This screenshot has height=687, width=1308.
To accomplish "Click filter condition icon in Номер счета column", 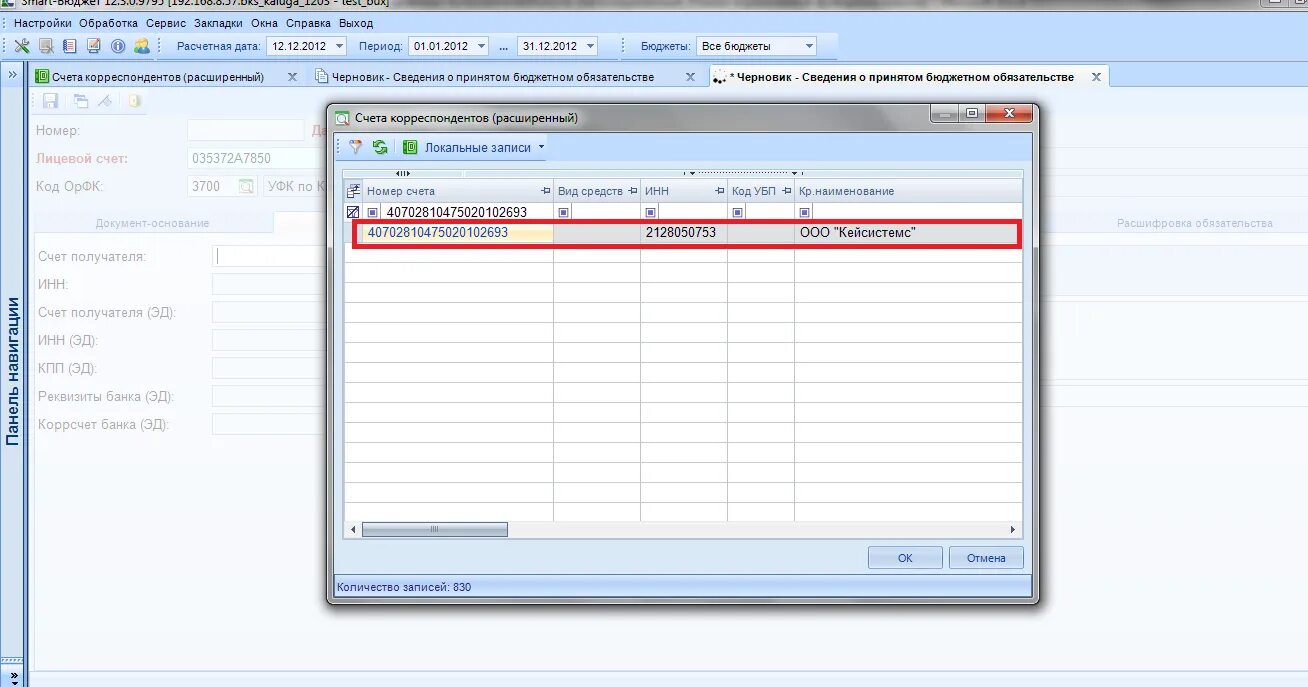I will (x=373, y=212).
